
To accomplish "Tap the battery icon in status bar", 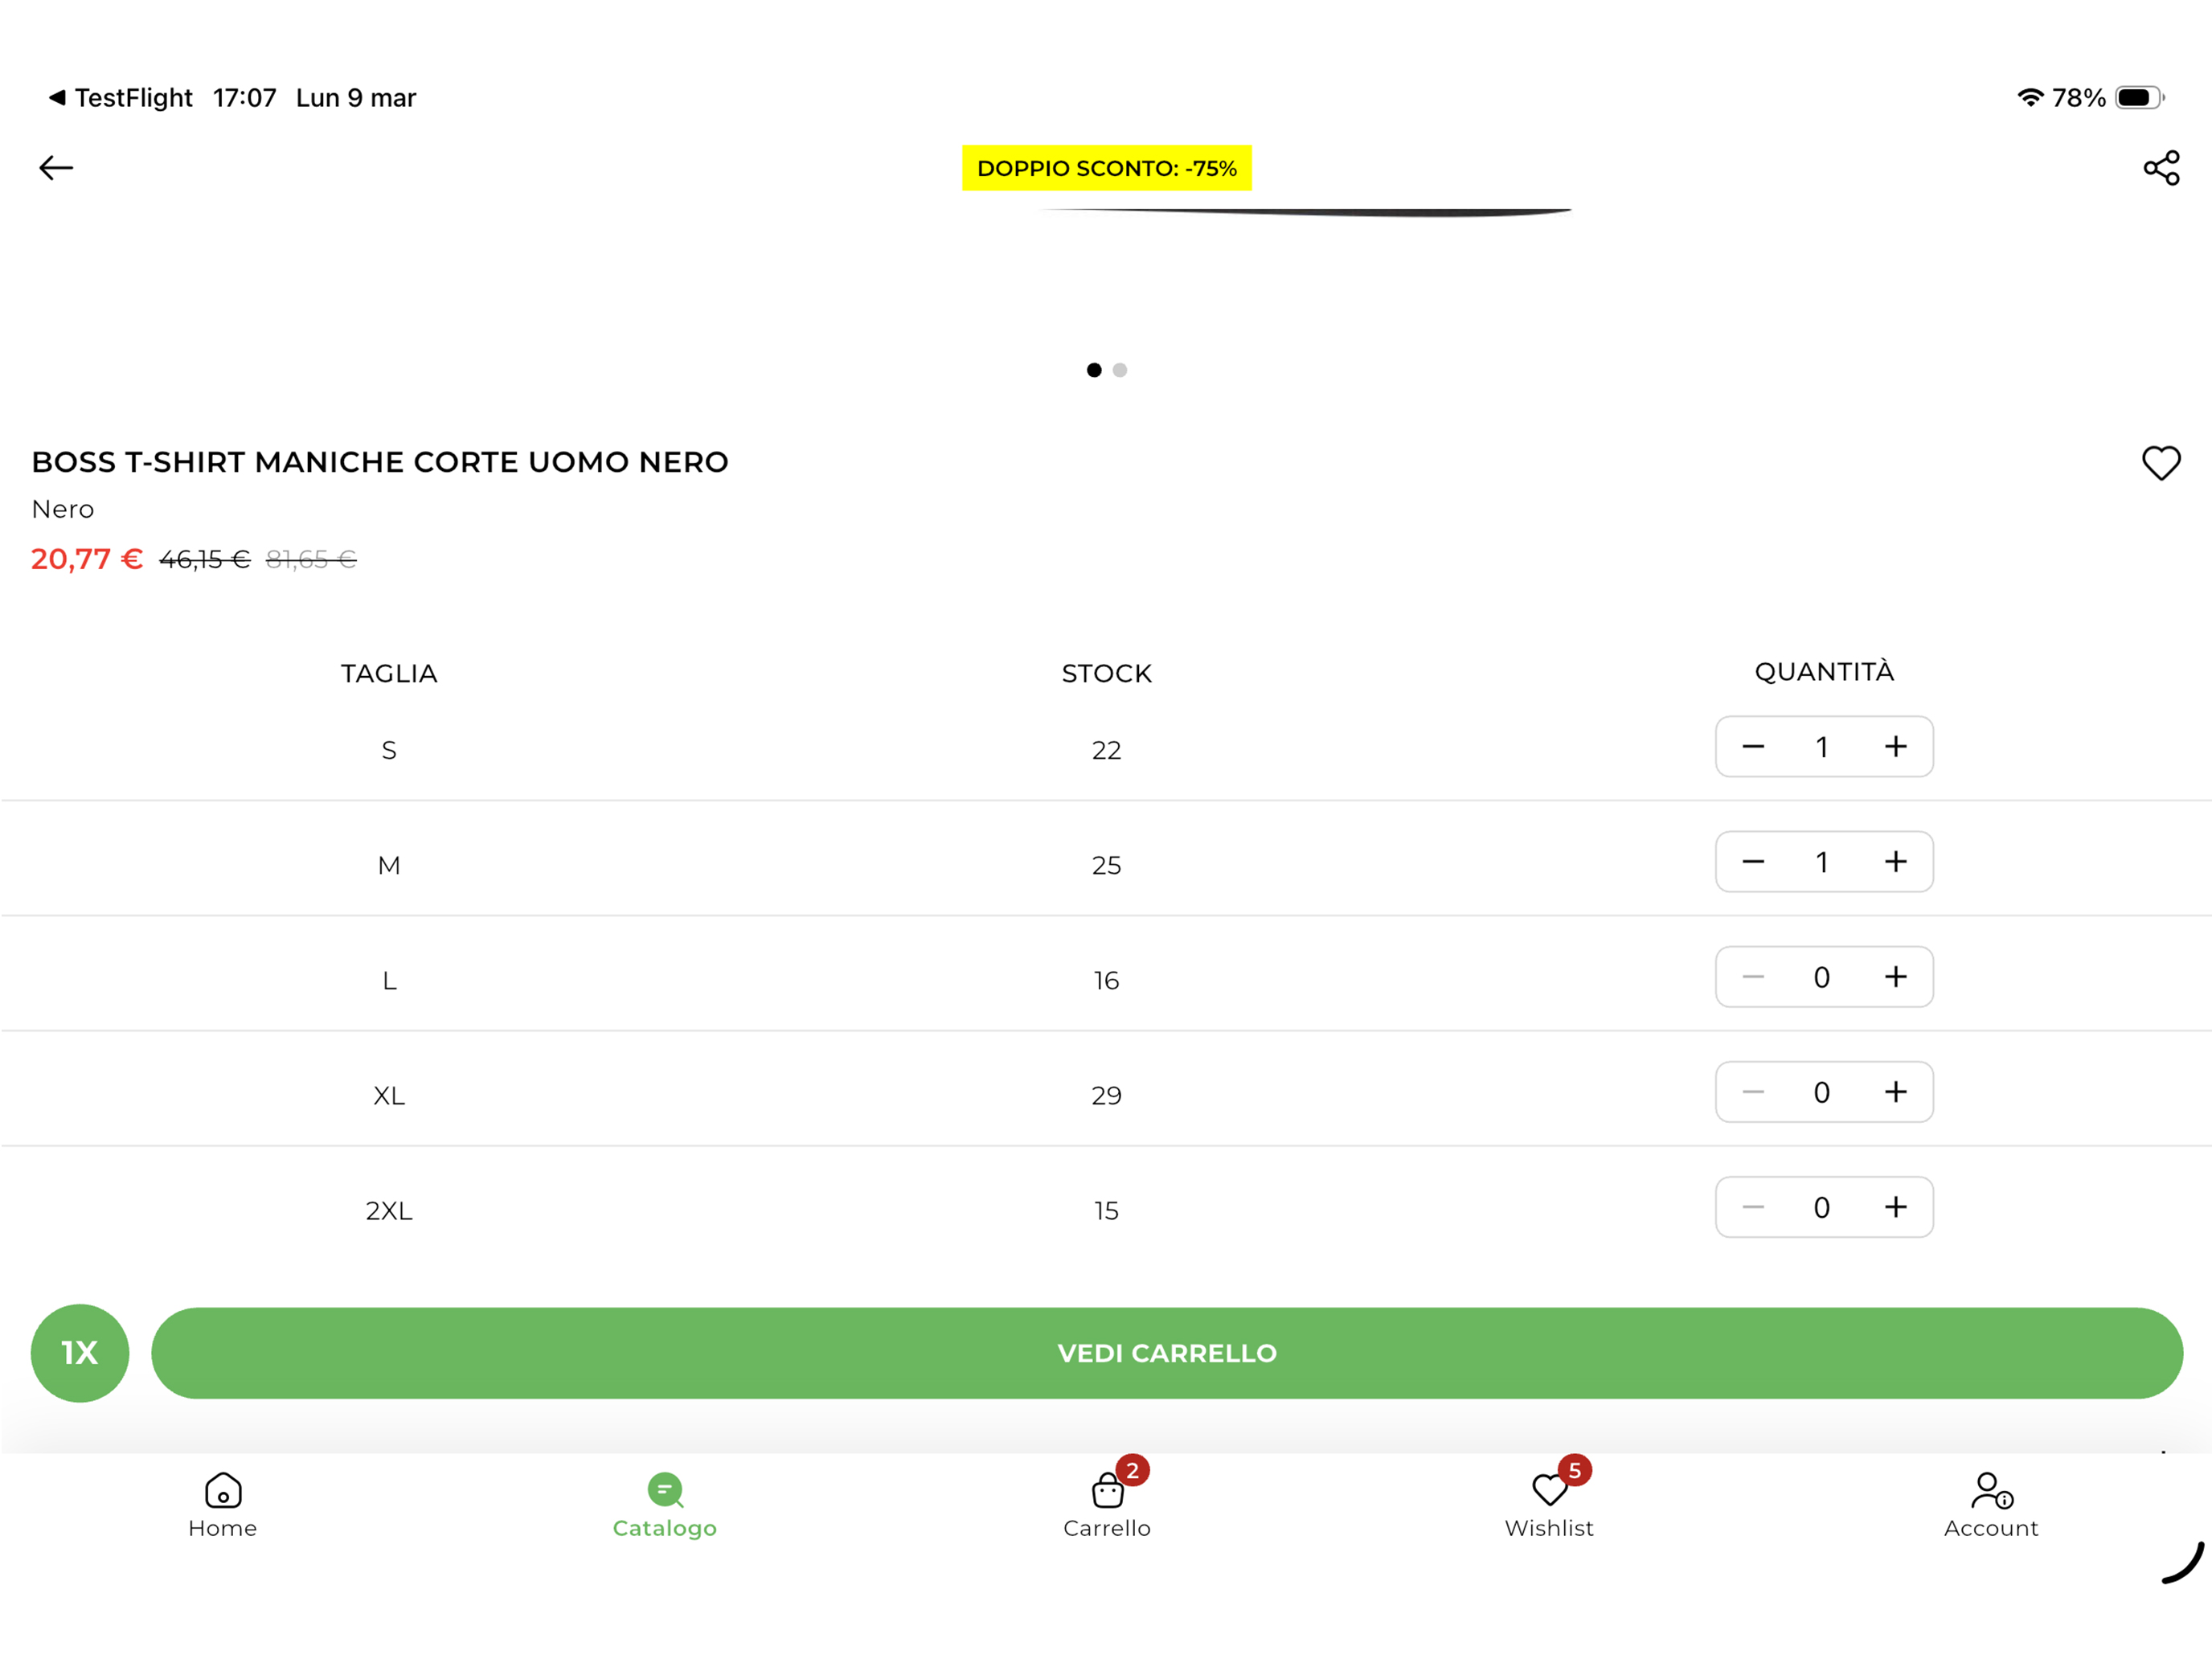I will (2140, 98).
